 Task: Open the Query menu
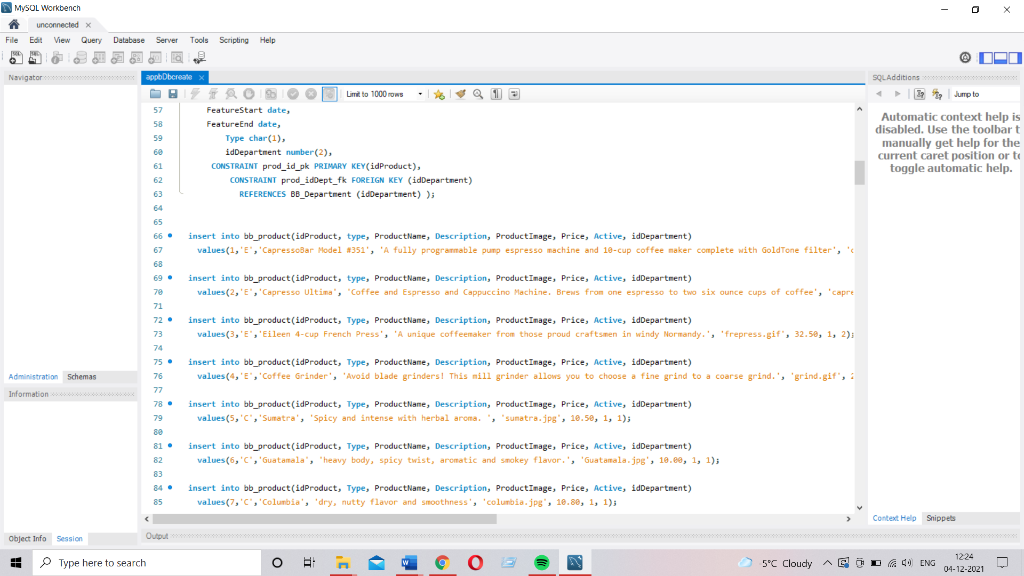[91, 40]
